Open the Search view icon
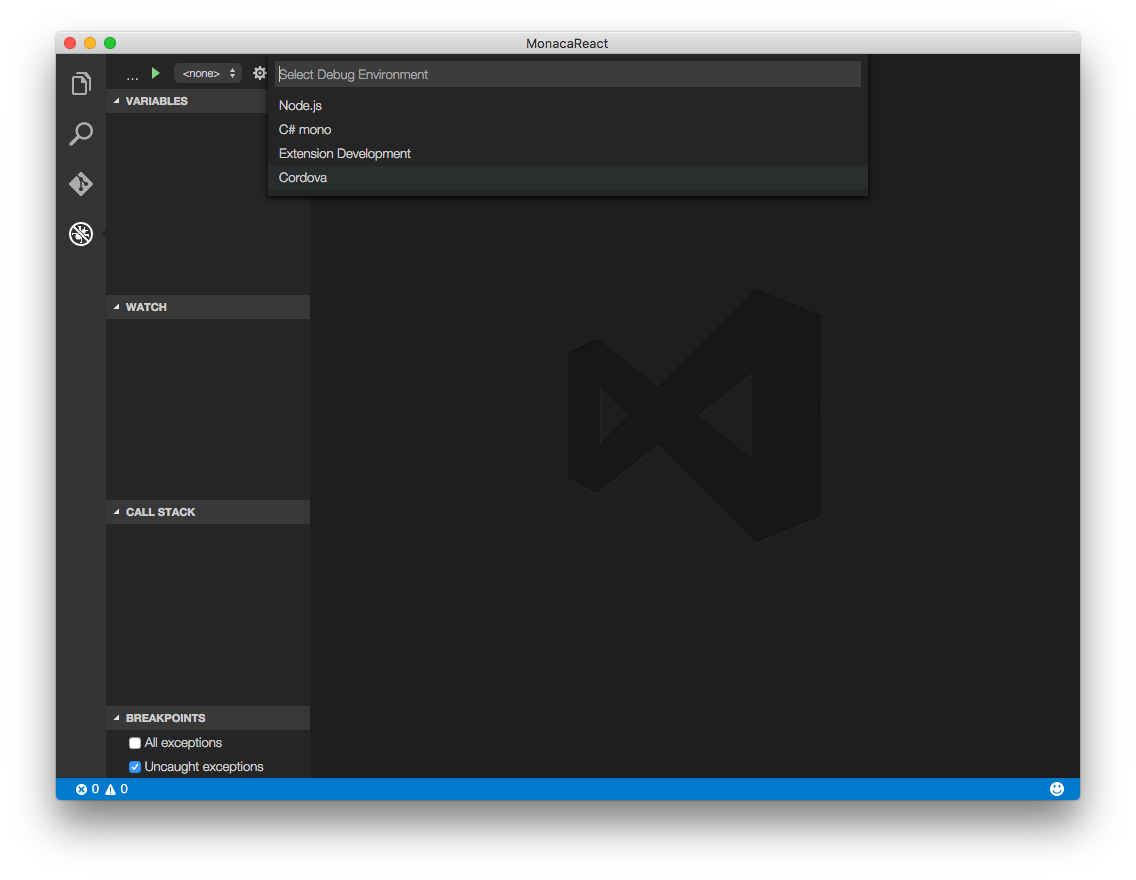Screen dimensions: 1136x880 81,134
